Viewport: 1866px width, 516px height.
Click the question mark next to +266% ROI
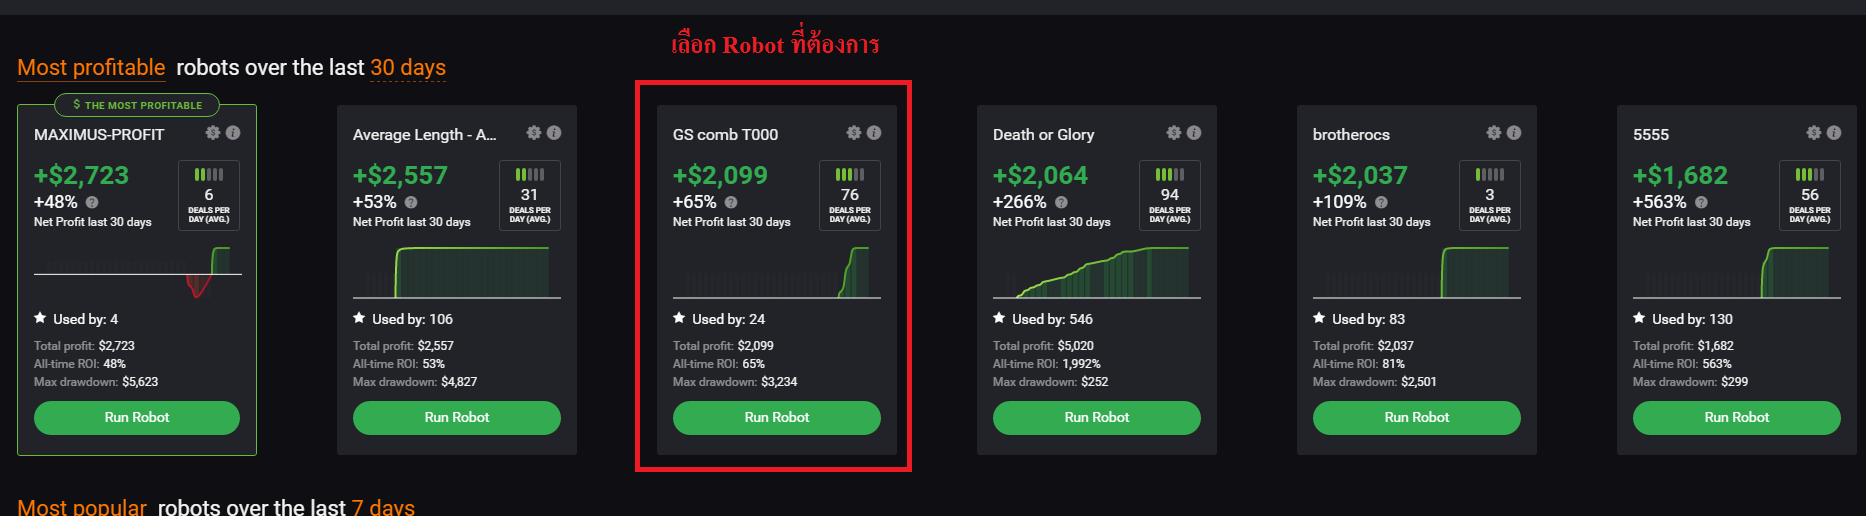(1061, 202)
